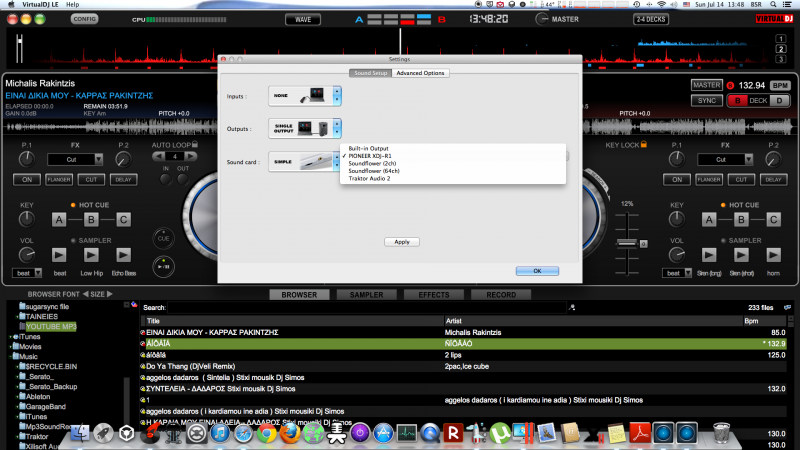Click the left deck play/pause button
800x450 pixels.
point(163,266)
